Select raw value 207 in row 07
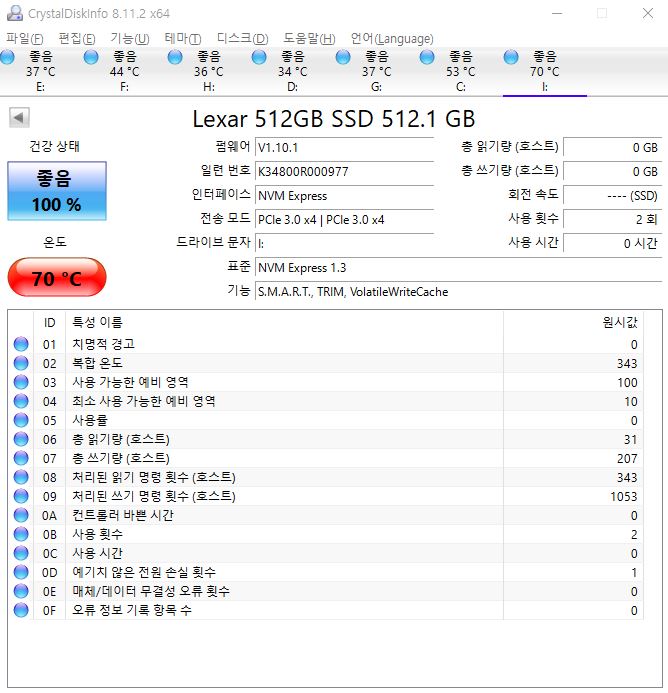This screenshot has width=668, height=693. click(x=627, y=458)
